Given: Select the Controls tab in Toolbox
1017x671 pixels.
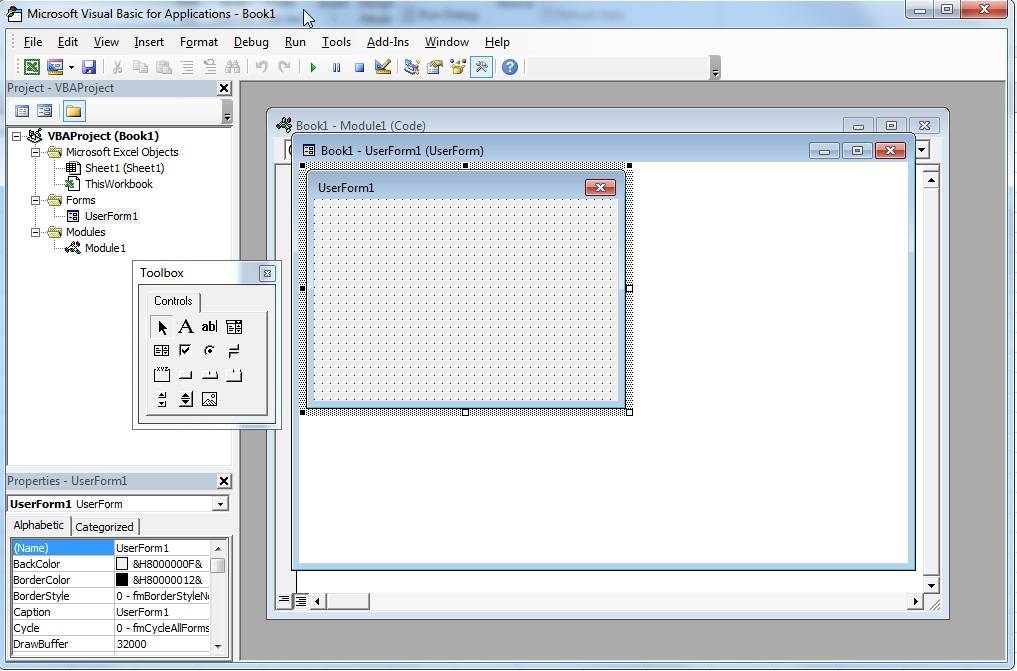Looking at the screenshot, I should click(x=173, y=301).
